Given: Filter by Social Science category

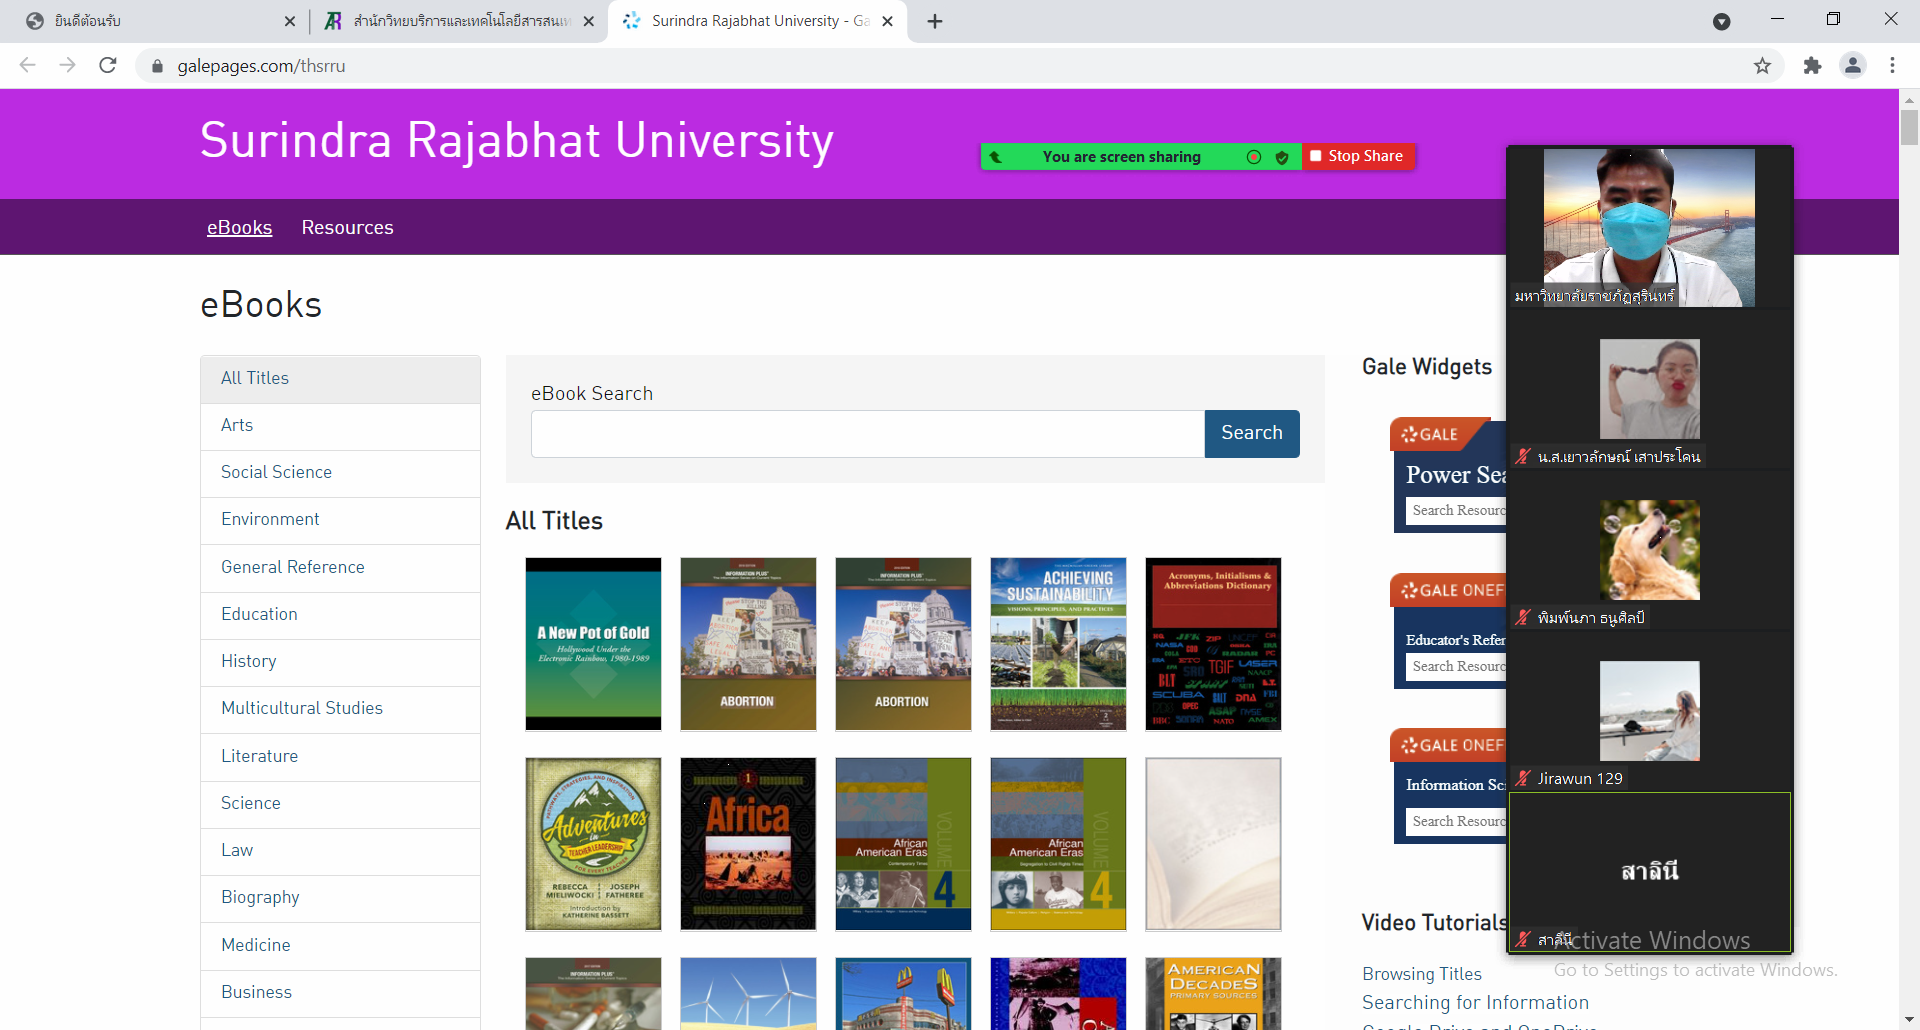Looking at the screenshot, I should pyautogui.click(x=276, y=472).
